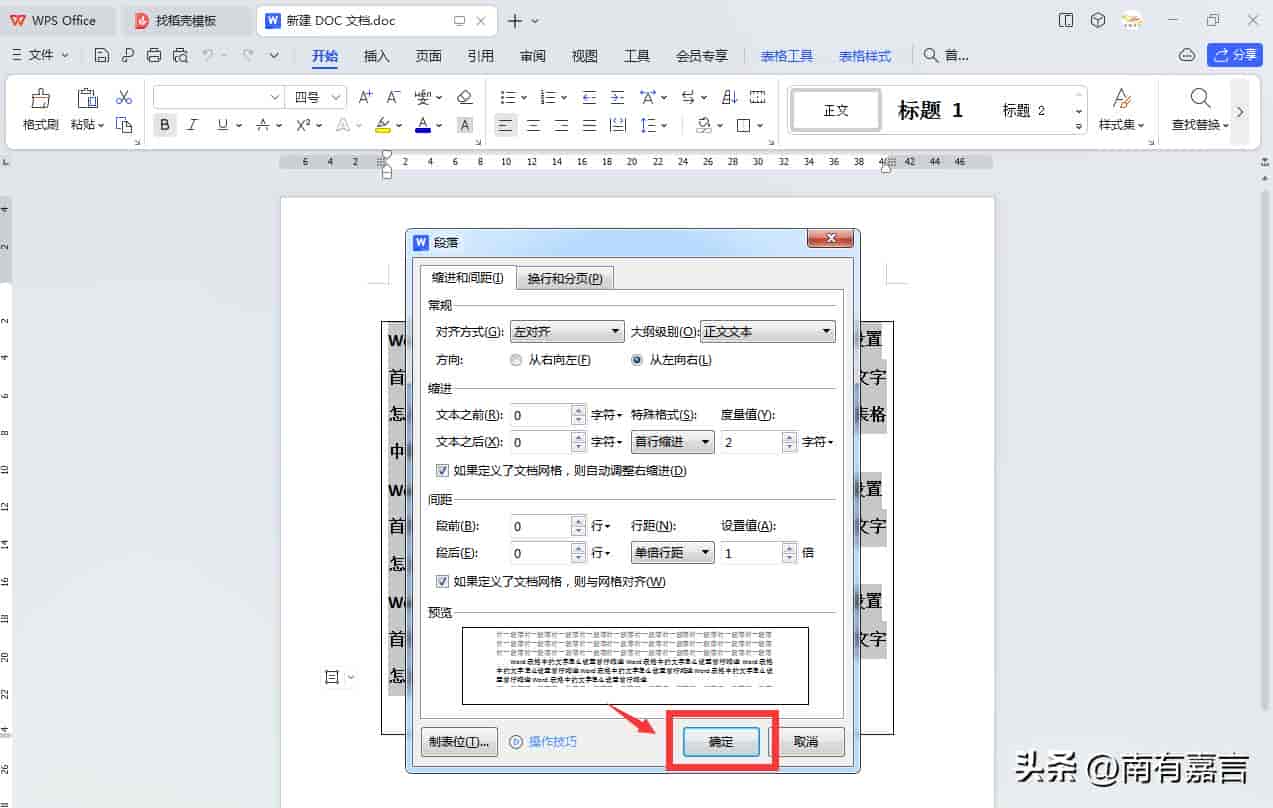Click the Sort (A-Z) icon

(x=729, y=97)
